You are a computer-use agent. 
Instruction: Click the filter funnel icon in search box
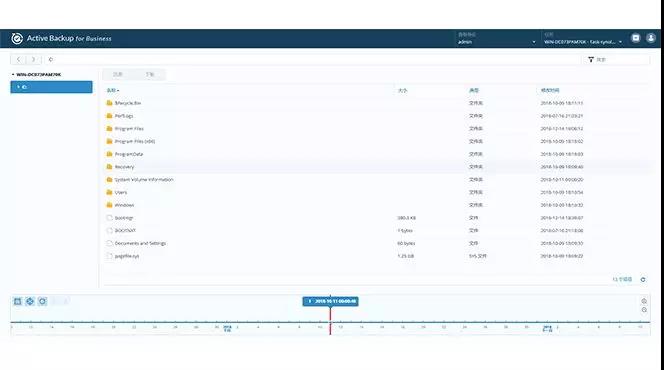pyautogui.click(x=591, y=60)
